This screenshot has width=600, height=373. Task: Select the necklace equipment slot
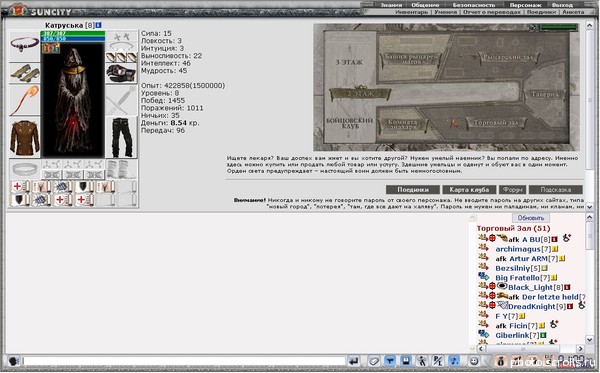pyautogui.click(x=24, y=45)
